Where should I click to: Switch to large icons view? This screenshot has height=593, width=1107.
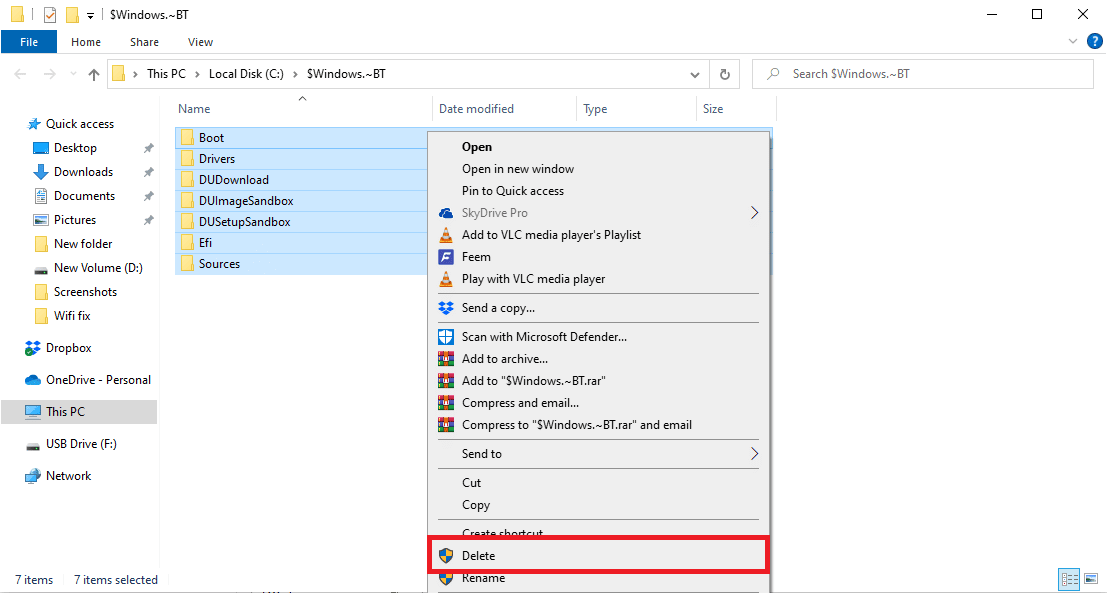(1090, 580)
